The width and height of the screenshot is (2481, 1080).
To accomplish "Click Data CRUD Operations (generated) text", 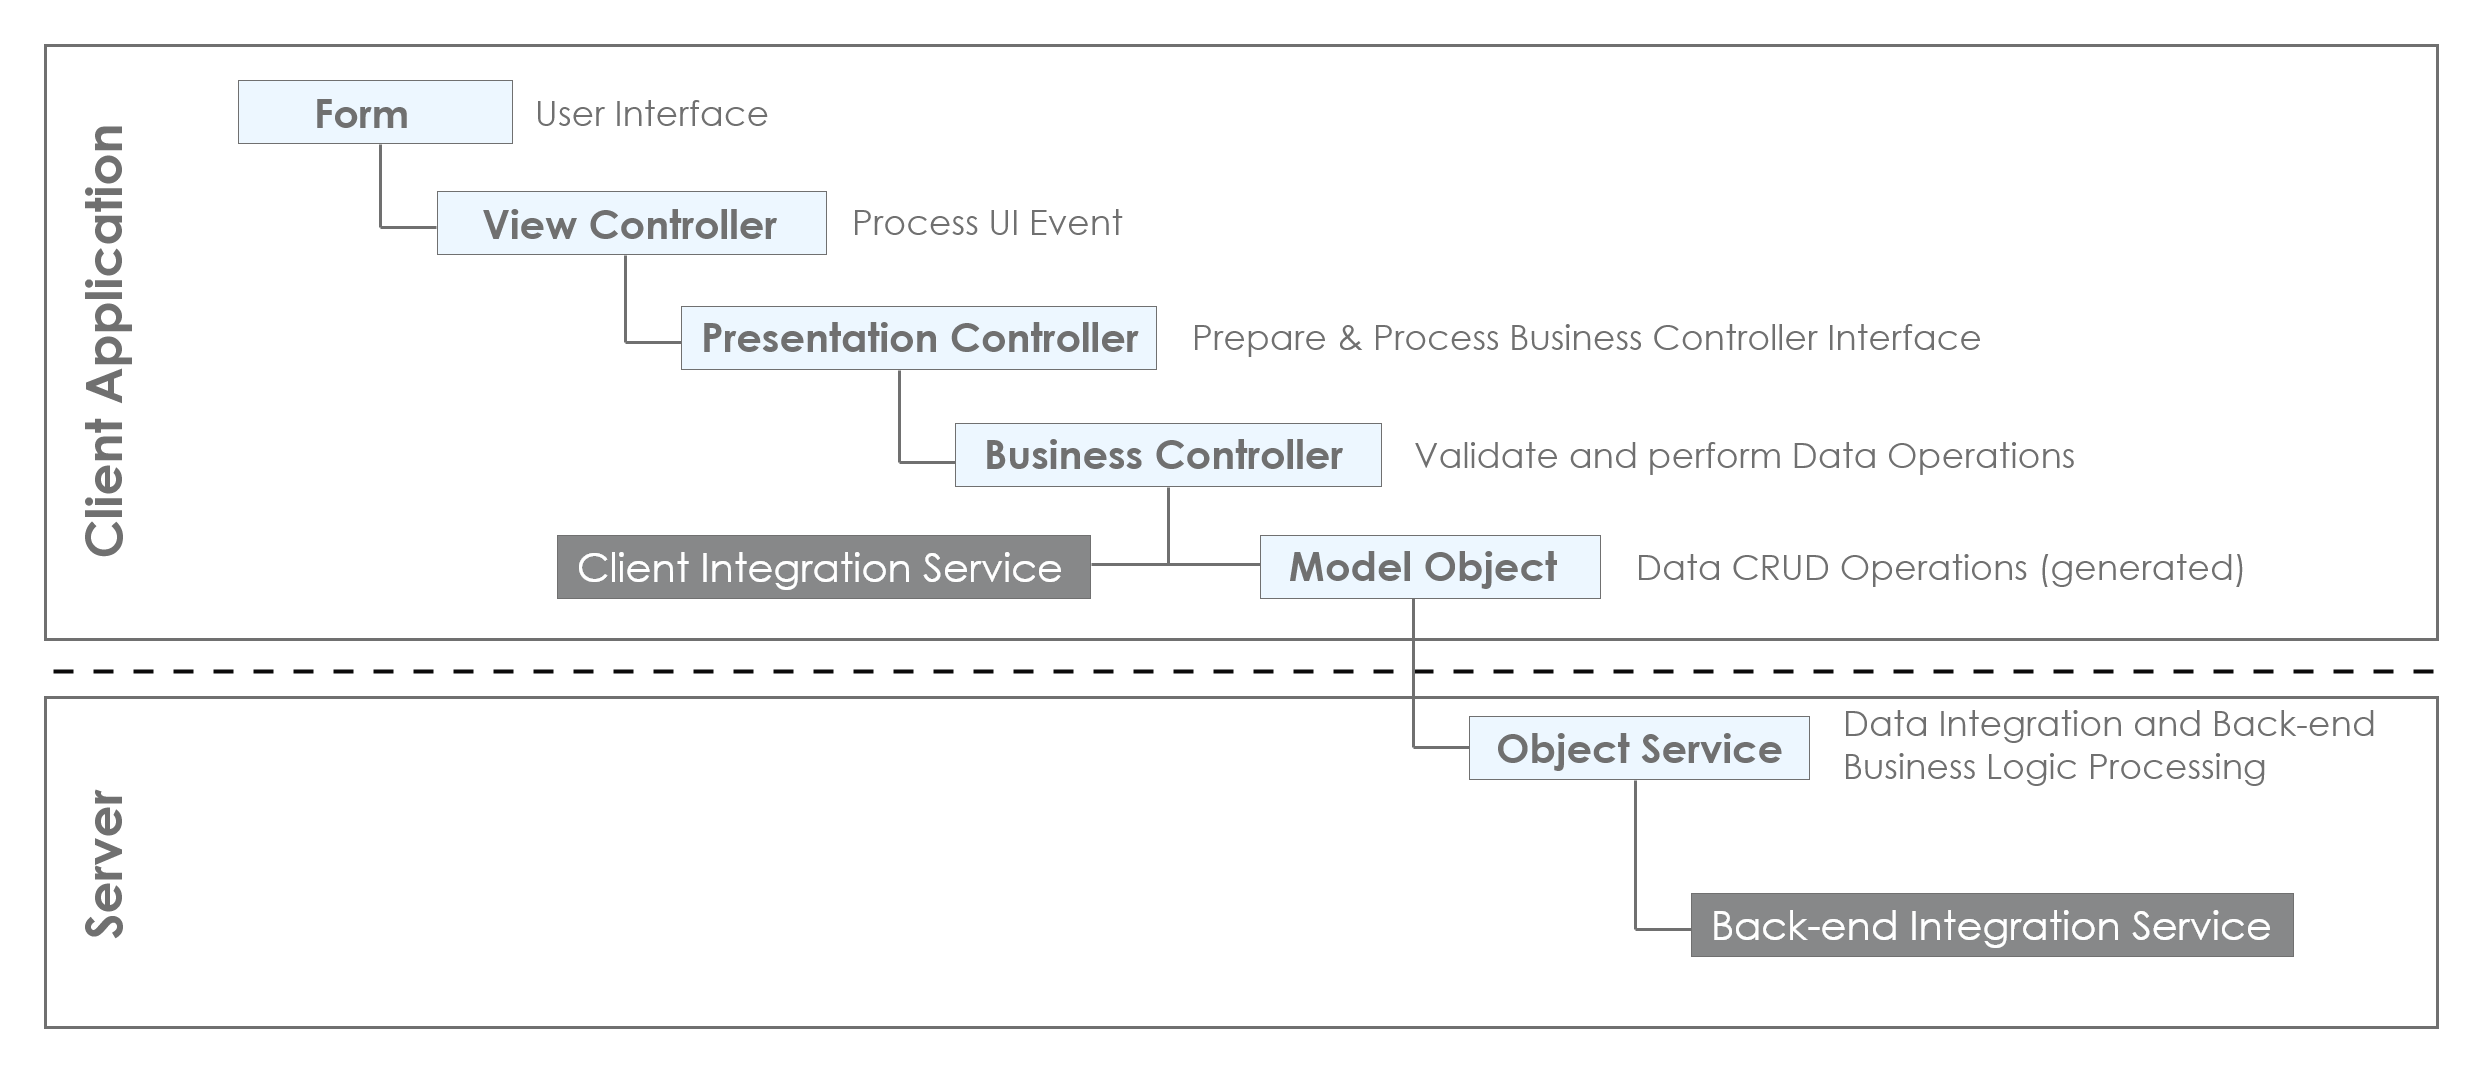I will click(x=1940, y=568).
